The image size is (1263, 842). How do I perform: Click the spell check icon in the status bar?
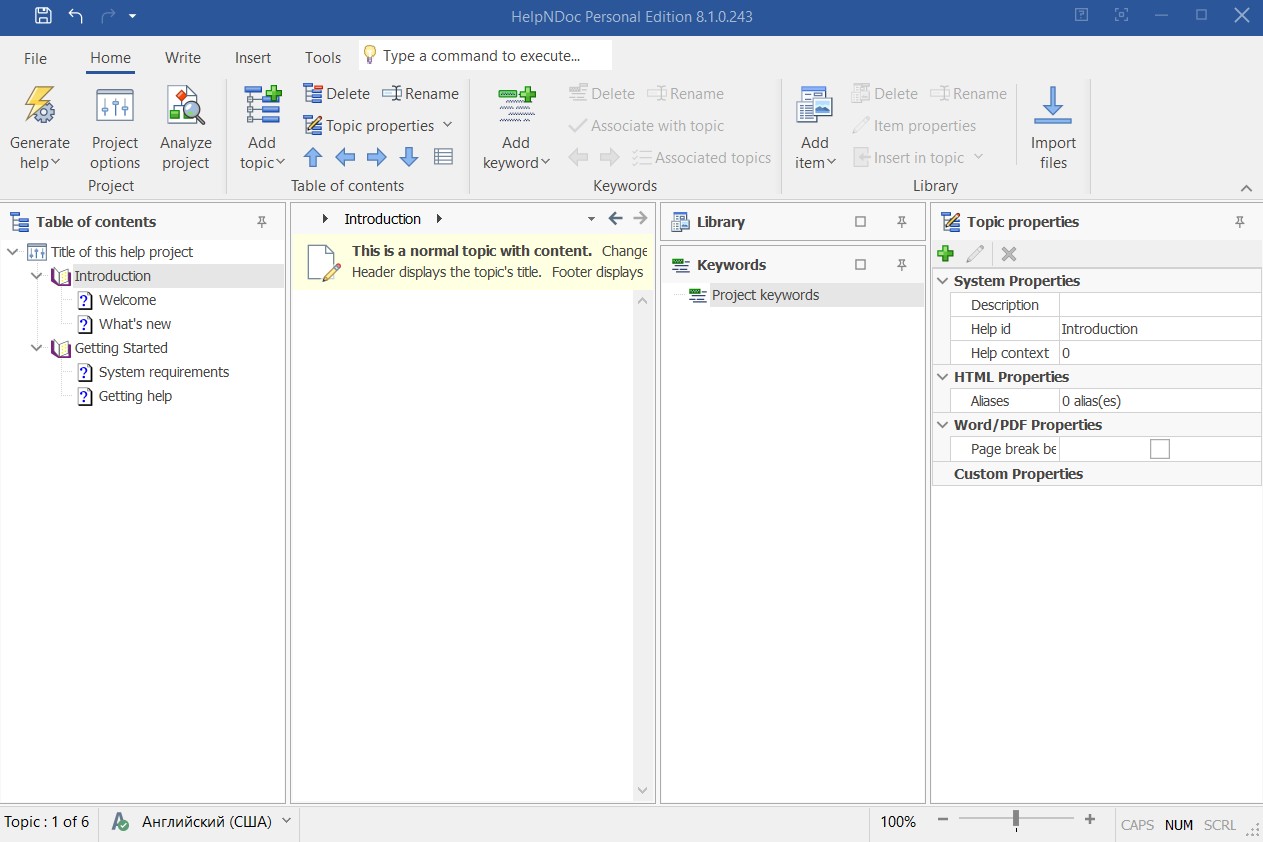point(121,822)
